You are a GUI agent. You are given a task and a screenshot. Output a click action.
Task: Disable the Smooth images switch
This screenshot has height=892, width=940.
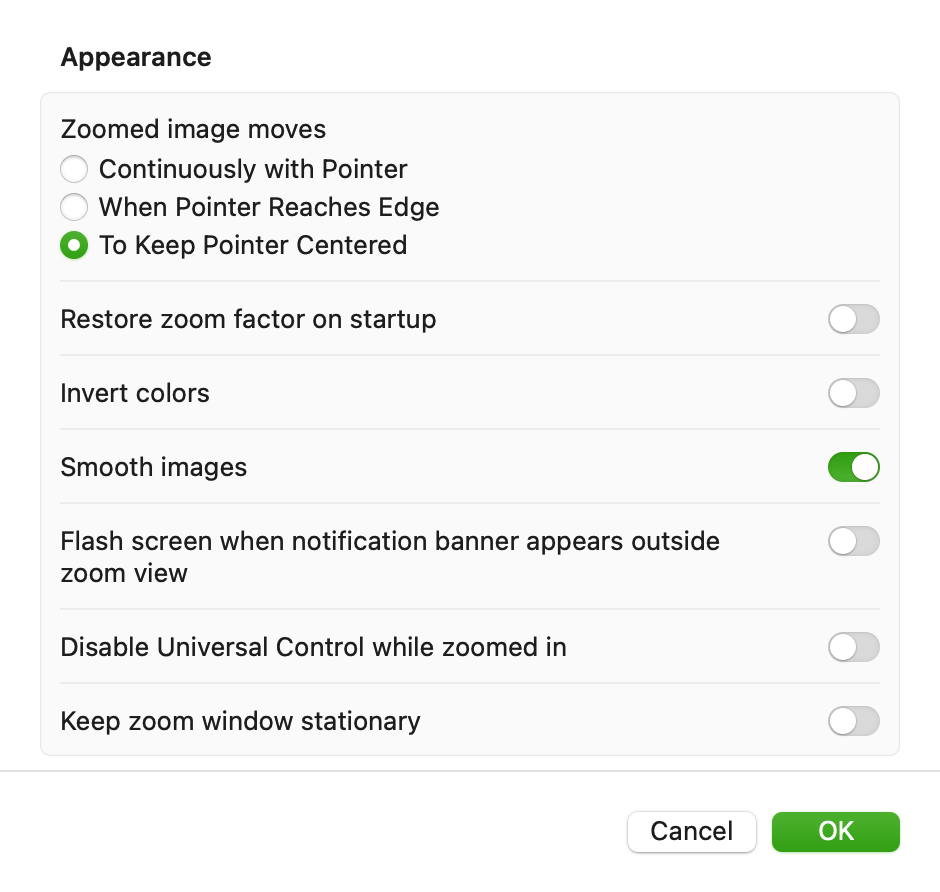pos(854,467)
